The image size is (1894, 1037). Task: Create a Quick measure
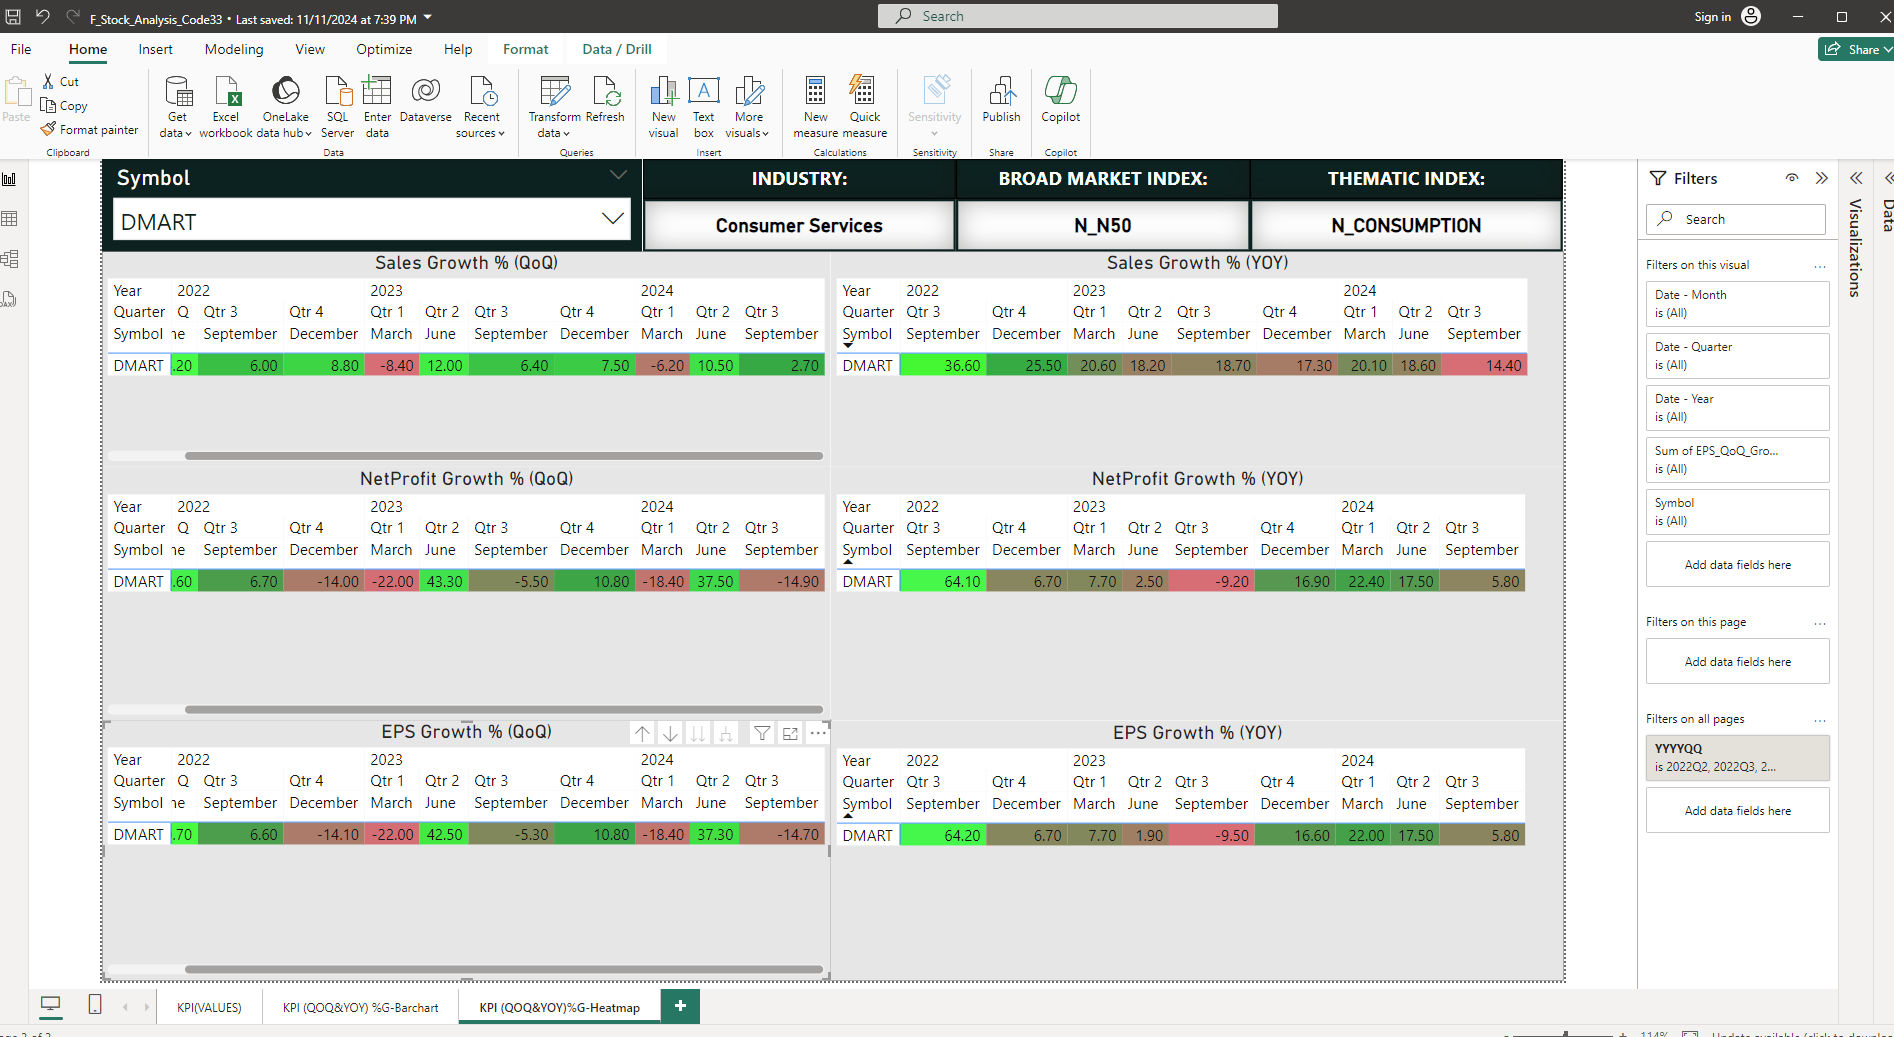[x=865, y=107]
